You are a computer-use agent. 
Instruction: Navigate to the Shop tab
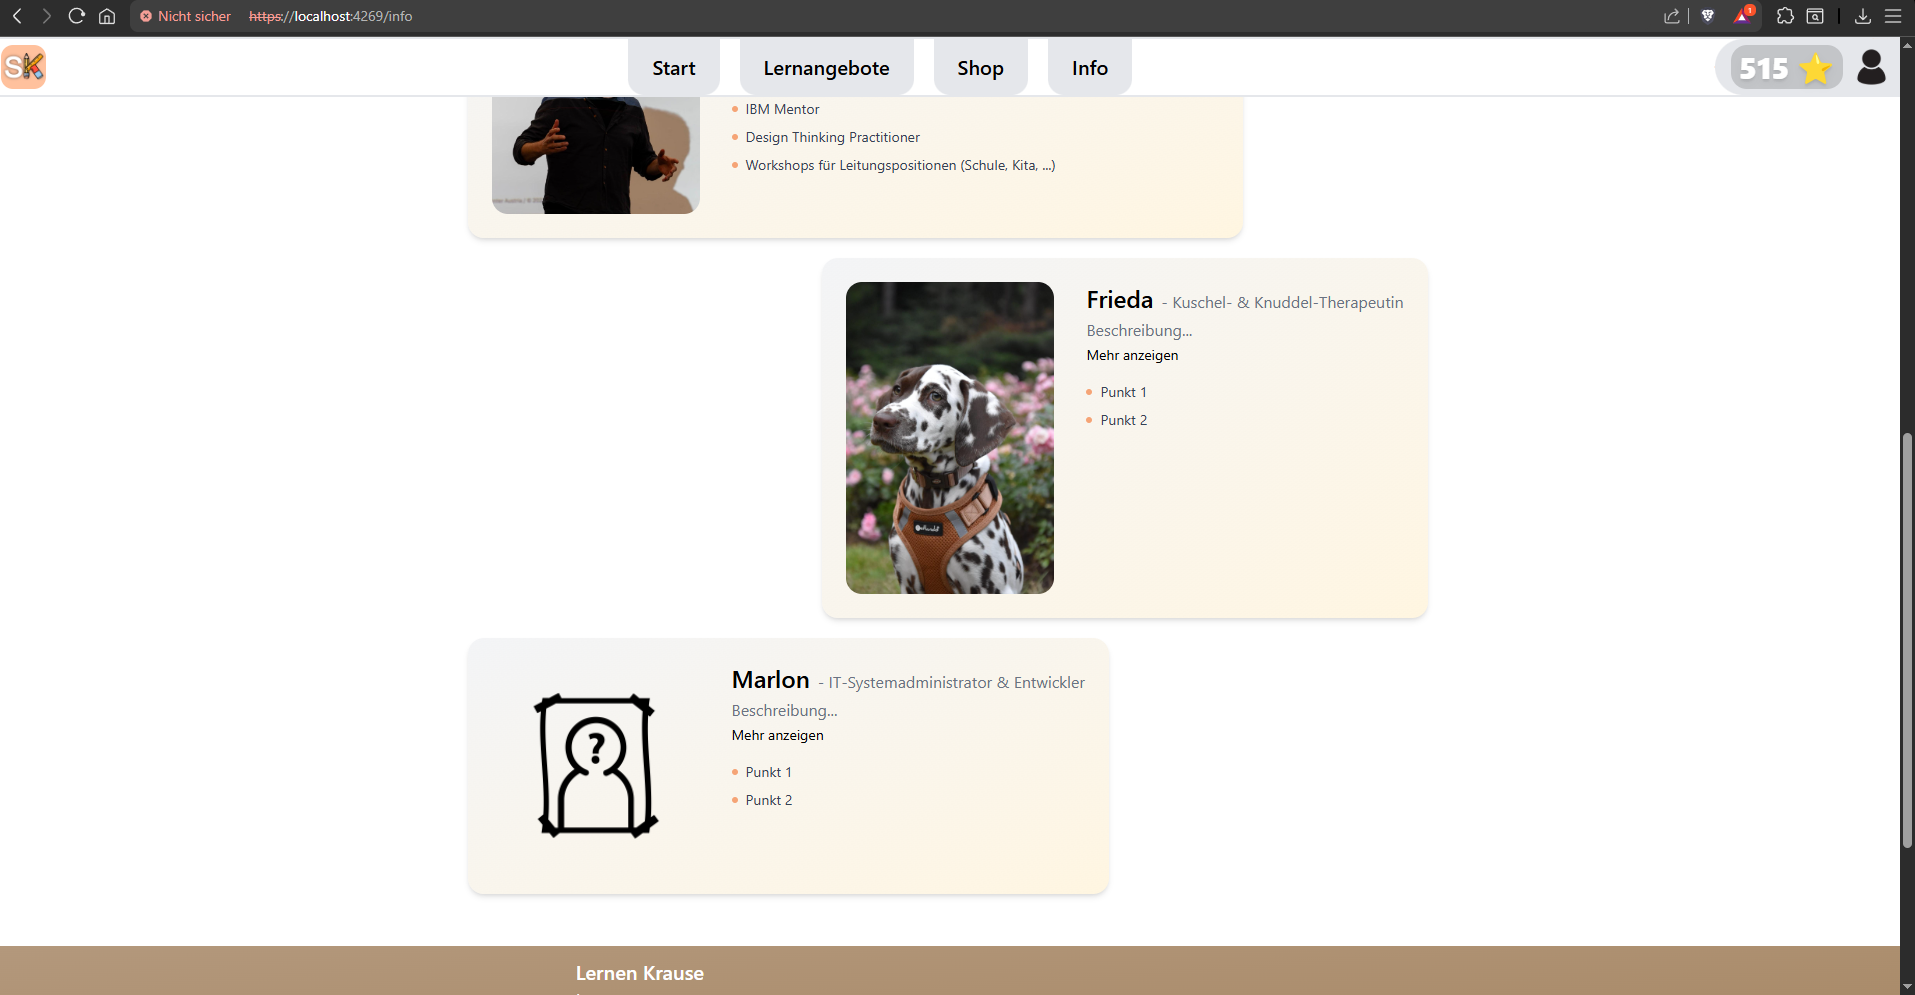pyautogui.click(x=980, y=68)
